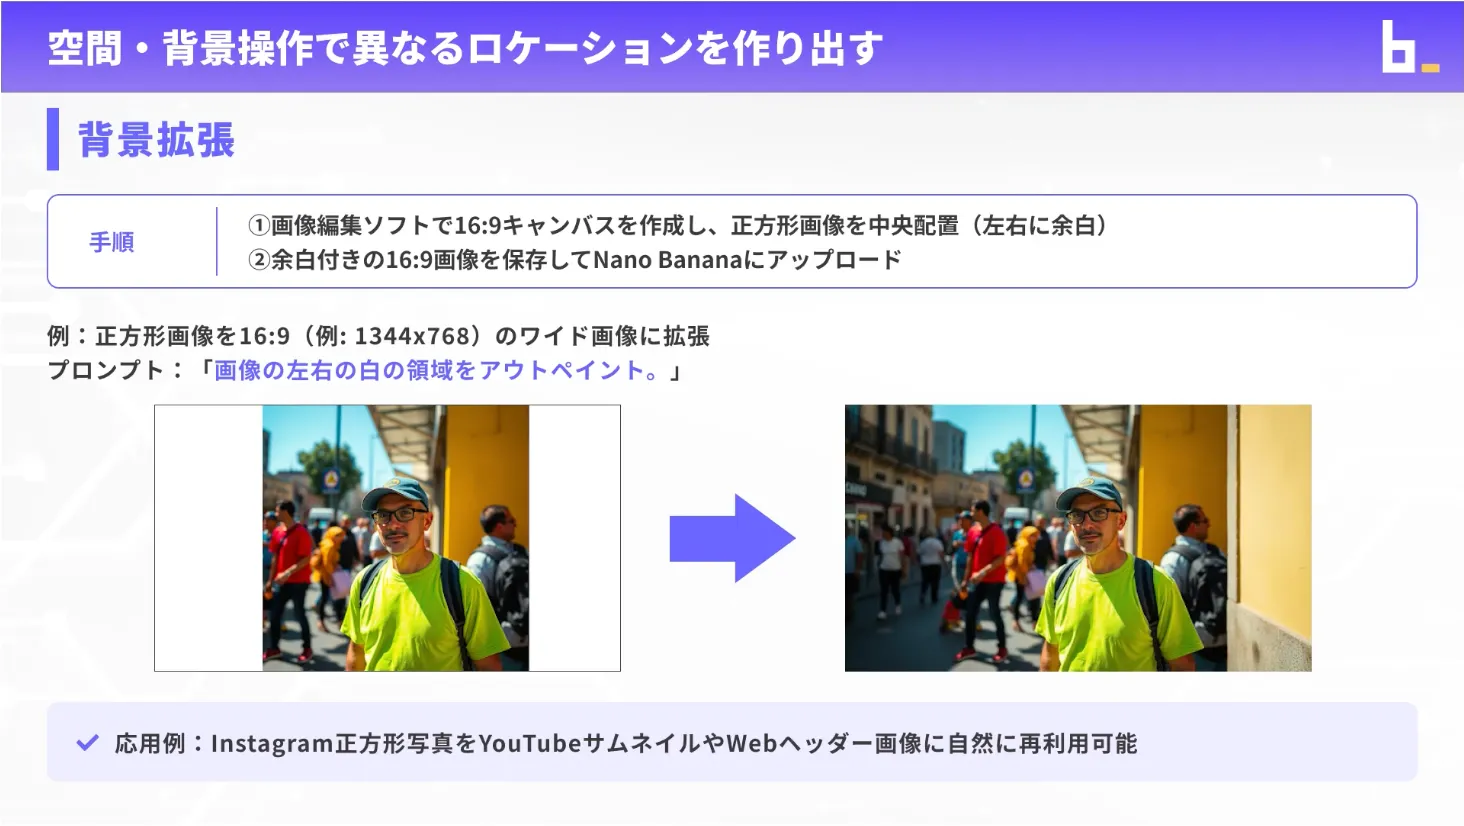This screenshot has height=826, width=1464.
Task: Click the purple checkmark icon
Action: pos(88,743)
